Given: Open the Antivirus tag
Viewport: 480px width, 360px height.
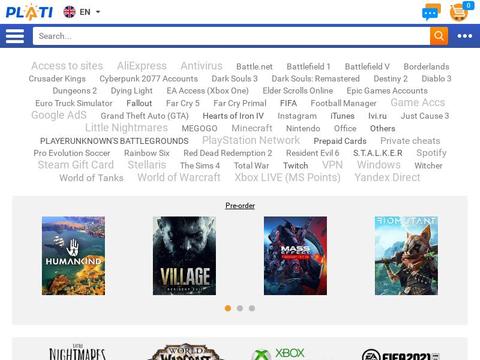Looking at the screenshot, I should click(x=201, y=66).
